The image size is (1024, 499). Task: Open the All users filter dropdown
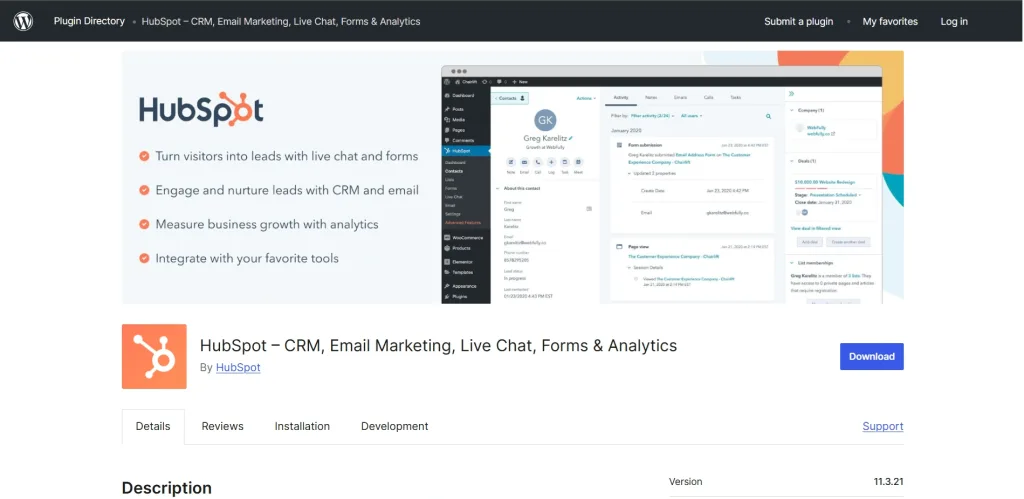[691, 116]
